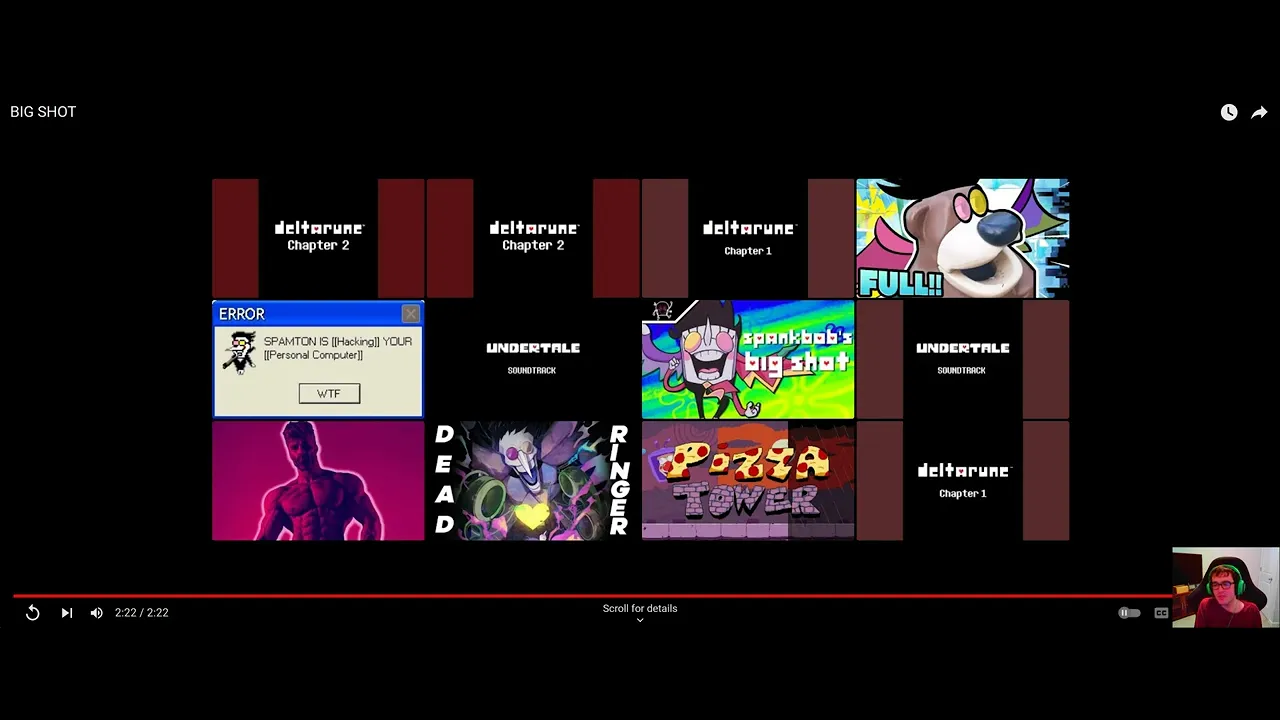Screen dimensions: 1280x720
Task: Skip to the next video
Action: click(x=66, y=613)
